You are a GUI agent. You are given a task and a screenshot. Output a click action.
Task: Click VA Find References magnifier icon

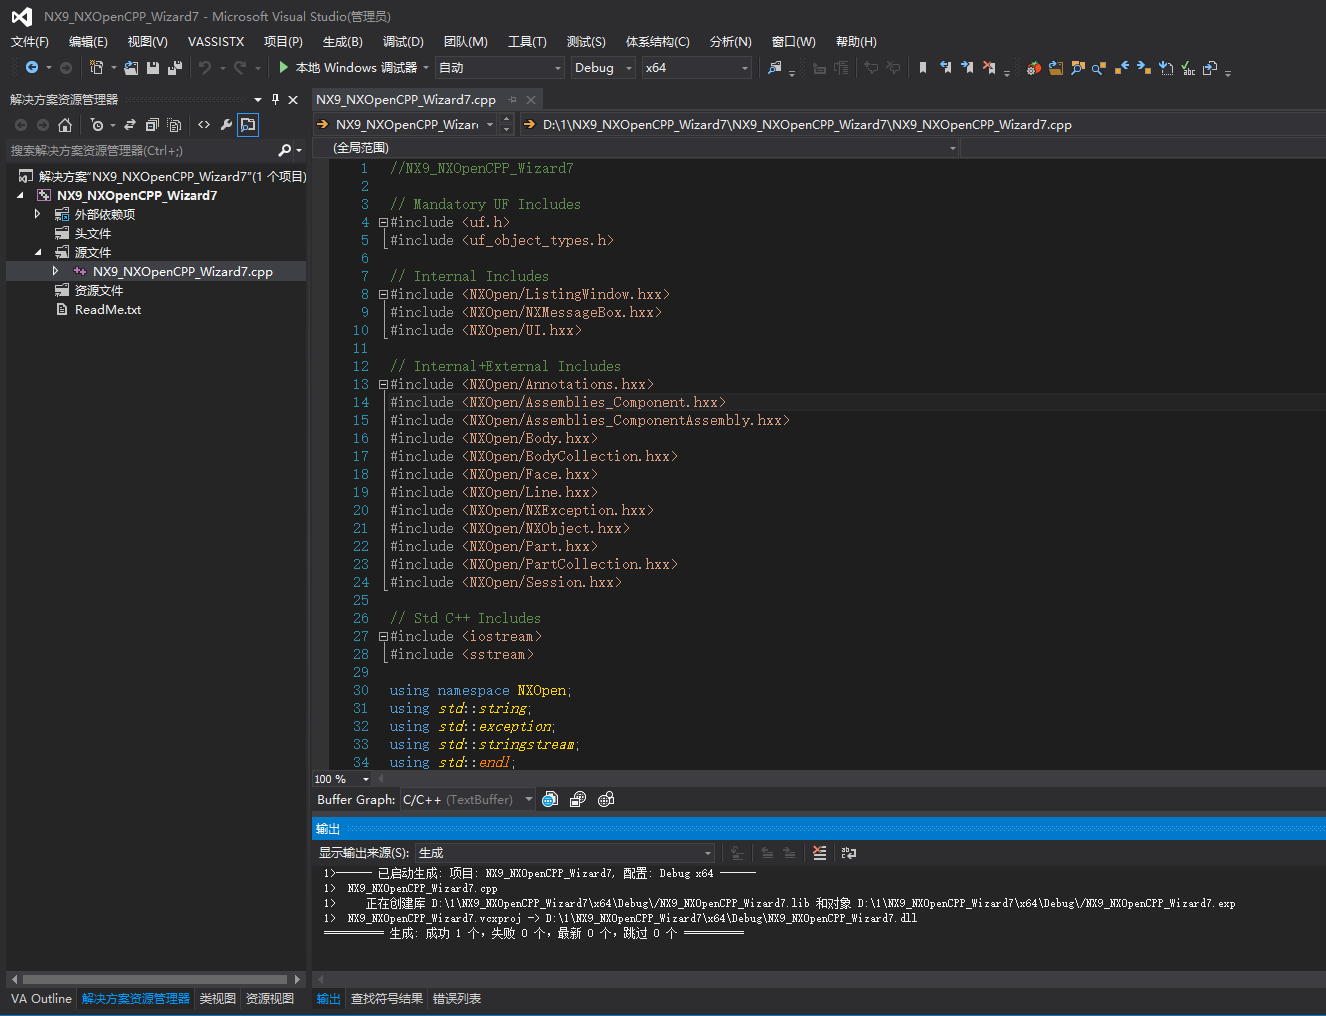(x=1099, y=68)
